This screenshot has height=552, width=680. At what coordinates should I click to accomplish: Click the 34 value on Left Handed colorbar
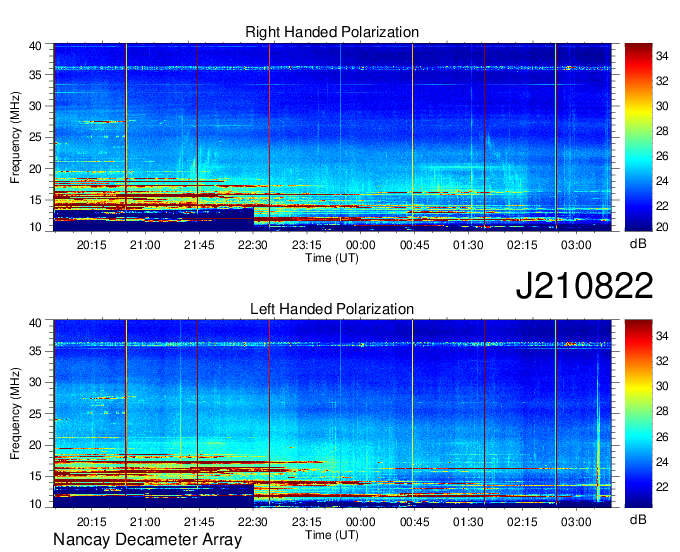click(x=662, y=335)
